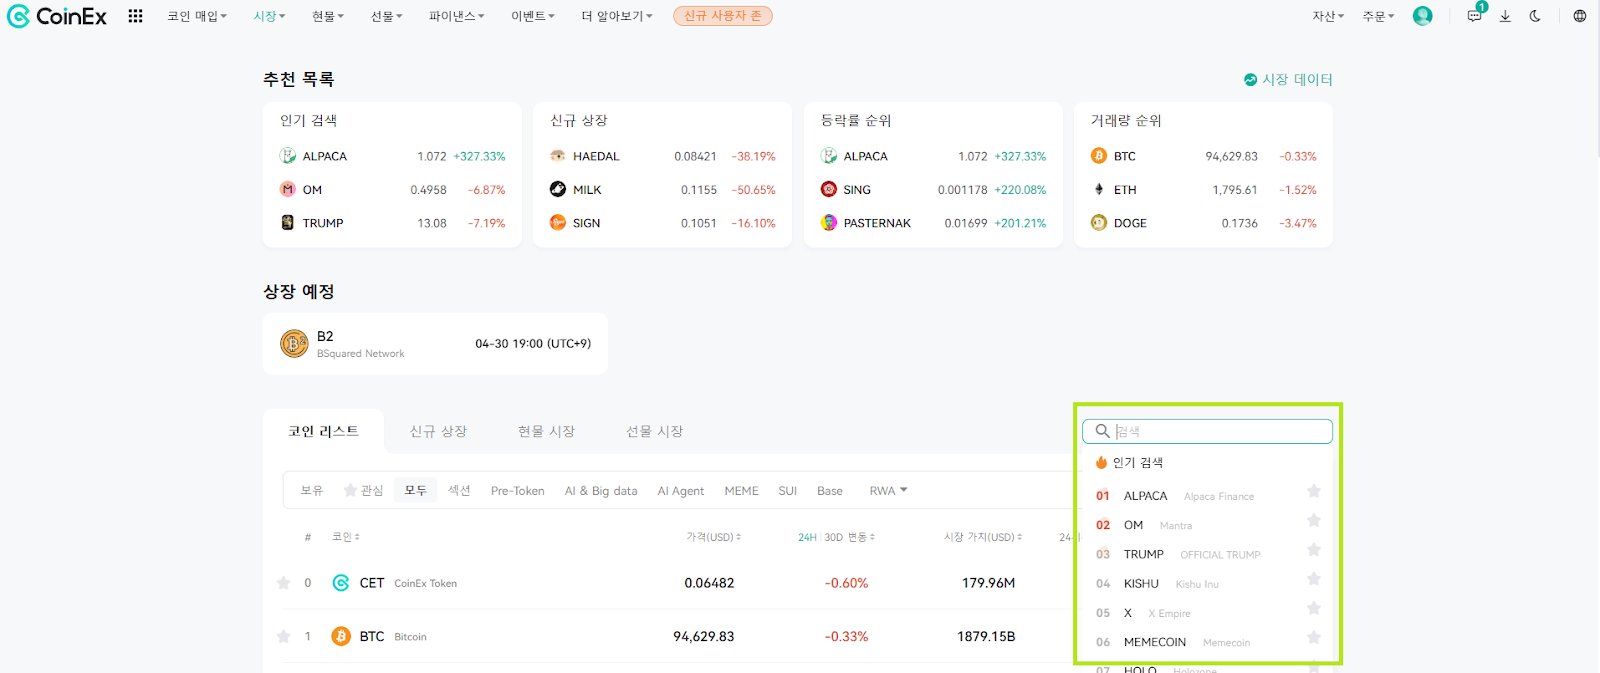The image size is (1600, 673).
Task: Click the download app icon
Action: click(1505, 16)
